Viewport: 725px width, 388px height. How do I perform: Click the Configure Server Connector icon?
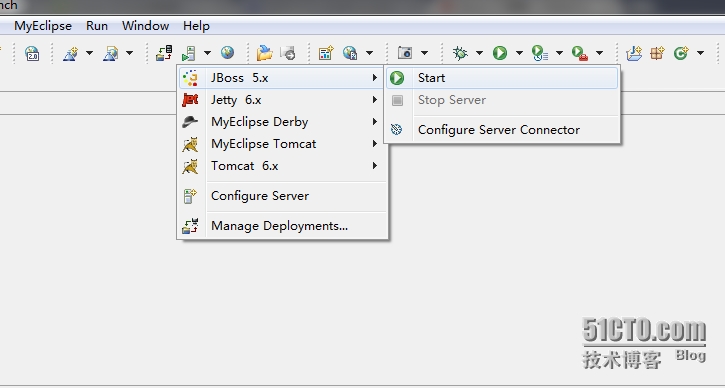click(x=396, y=129)
